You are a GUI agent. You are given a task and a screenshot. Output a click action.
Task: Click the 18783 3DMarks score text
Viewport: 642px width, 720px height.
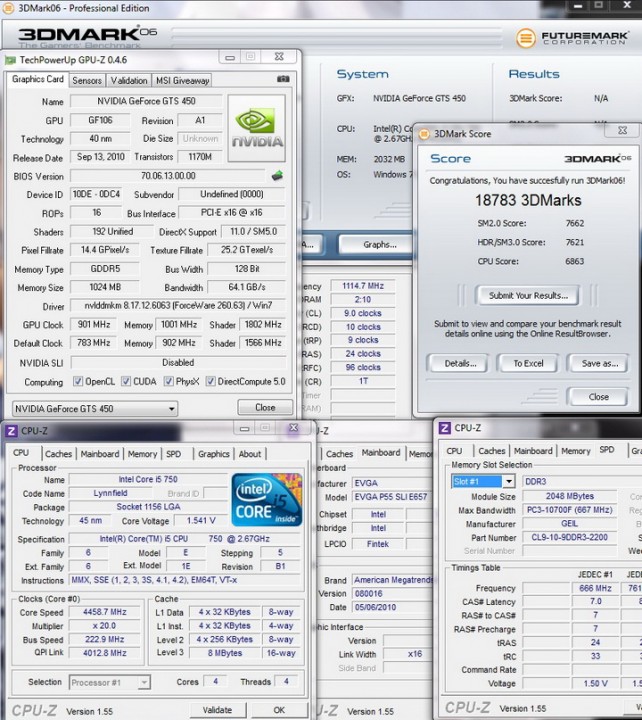[528, 200]
